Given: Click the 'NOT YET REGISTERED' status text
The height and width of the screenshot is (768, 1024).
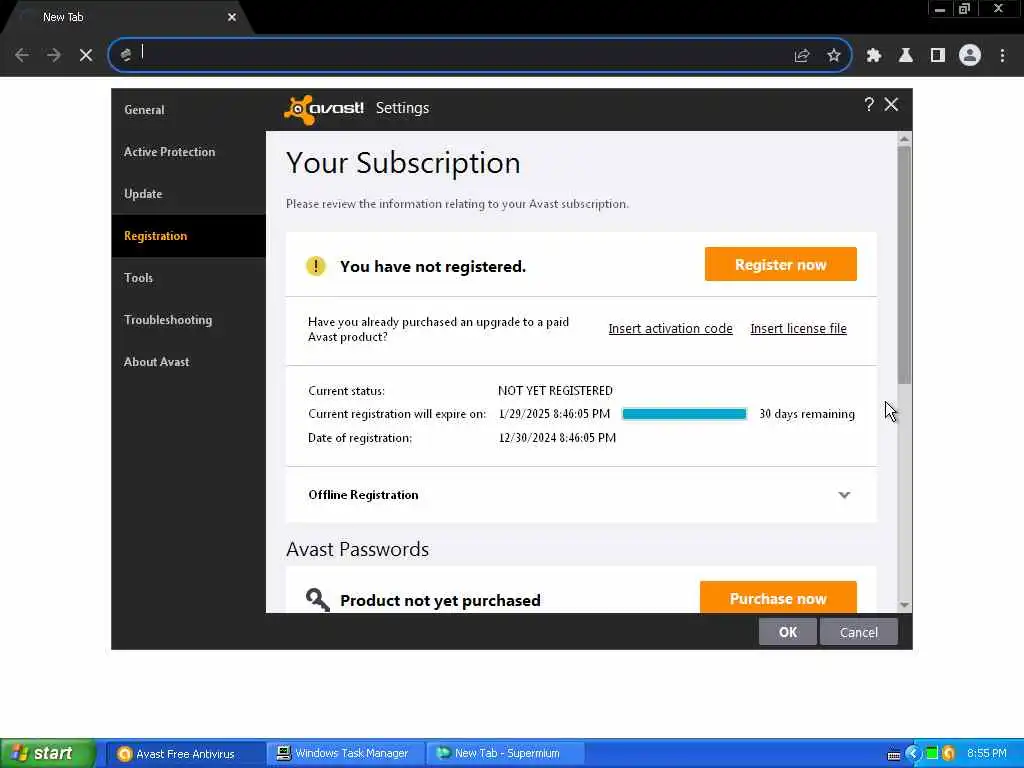Looking at the screenshot, I should (x=555, y=391).
